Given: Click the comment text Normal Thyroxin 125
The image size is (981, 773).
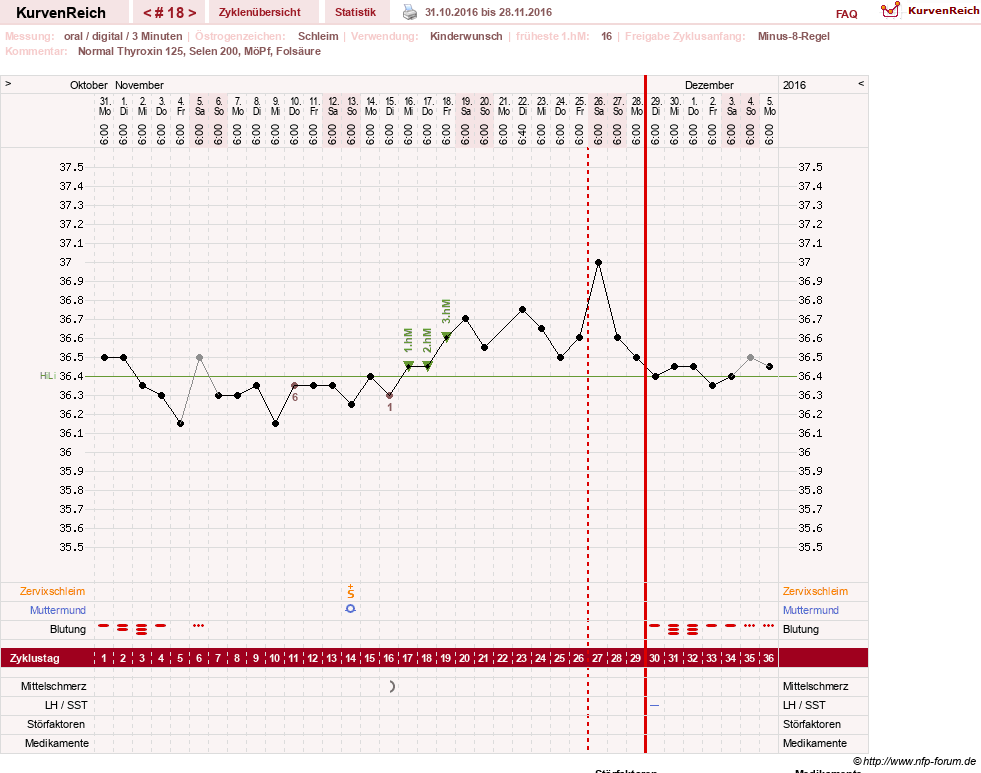Looking at the screenshot, I should 131,51.
